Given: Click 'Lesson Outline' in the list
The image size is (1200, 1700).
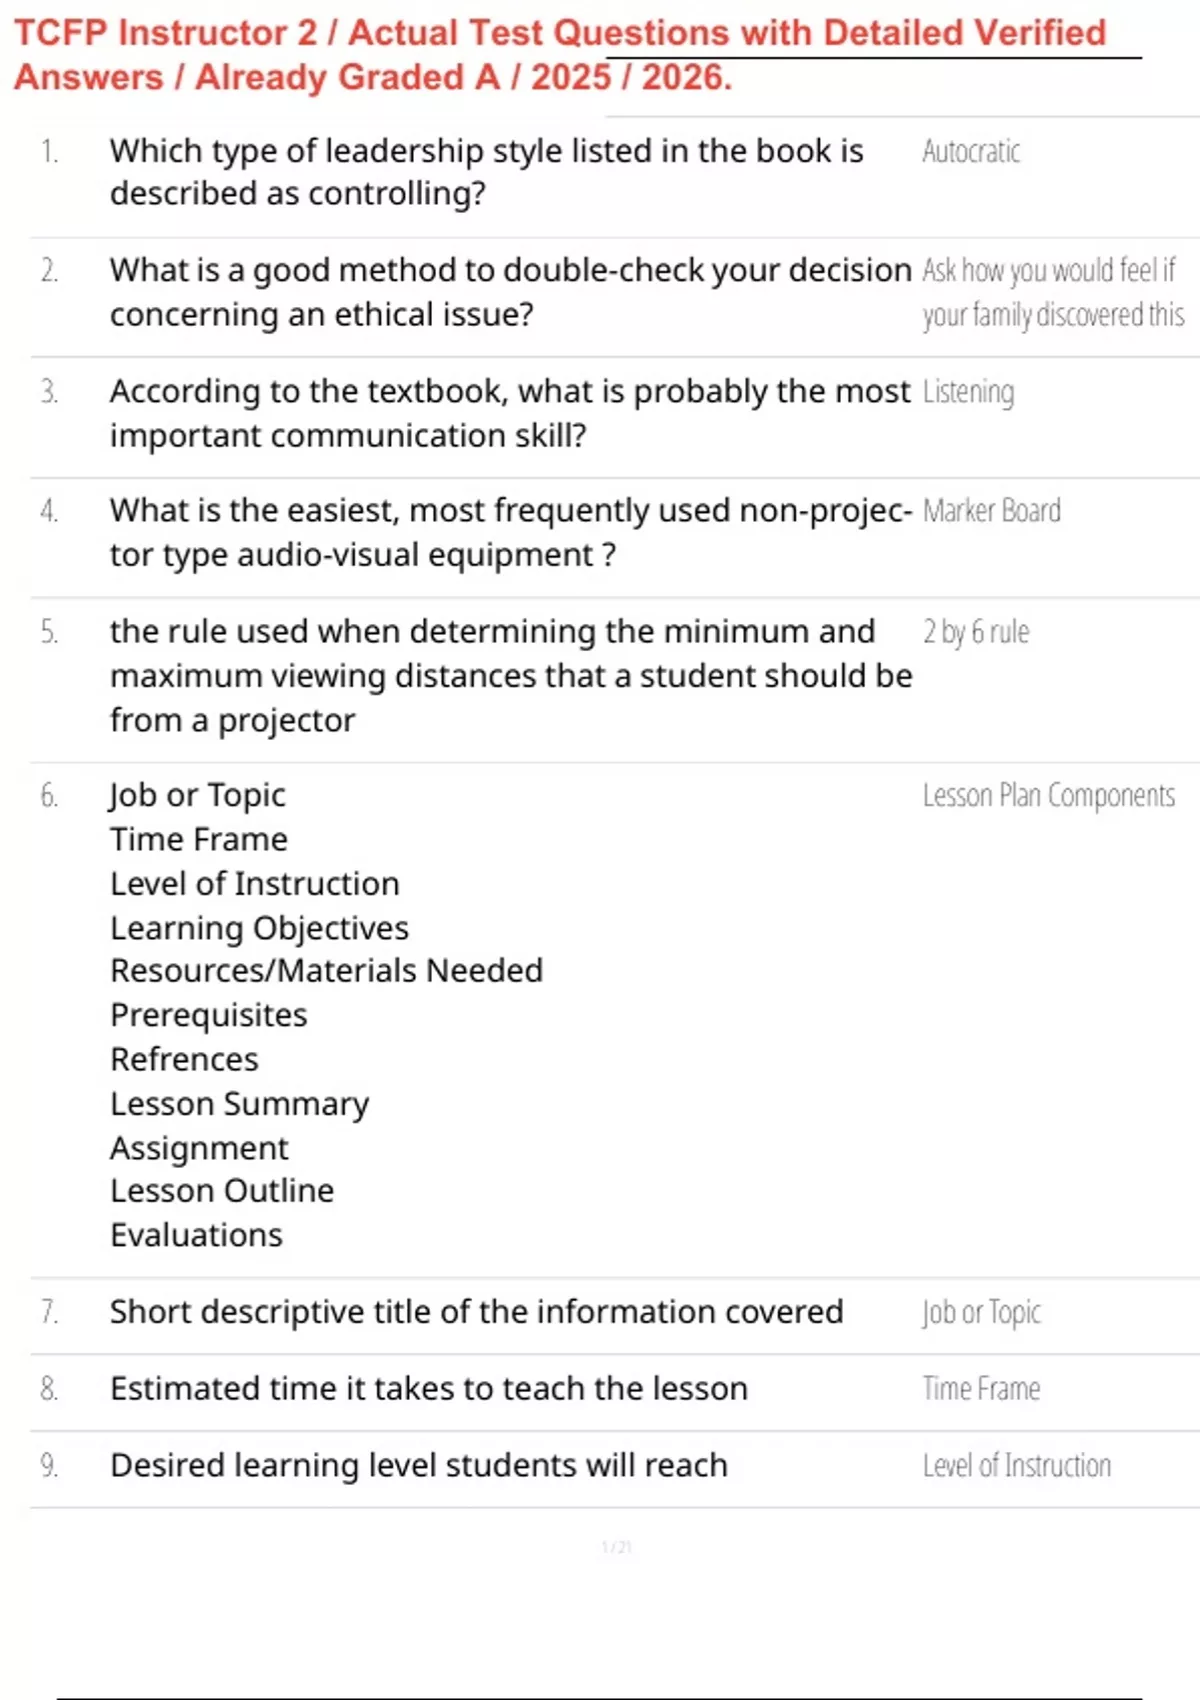Looking at the screenshot, I should 222,1191.
